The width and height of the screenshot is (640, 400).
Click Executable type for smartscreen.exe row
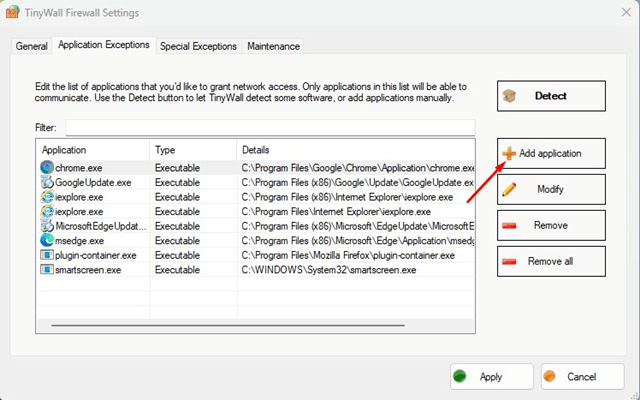point(177,270)
